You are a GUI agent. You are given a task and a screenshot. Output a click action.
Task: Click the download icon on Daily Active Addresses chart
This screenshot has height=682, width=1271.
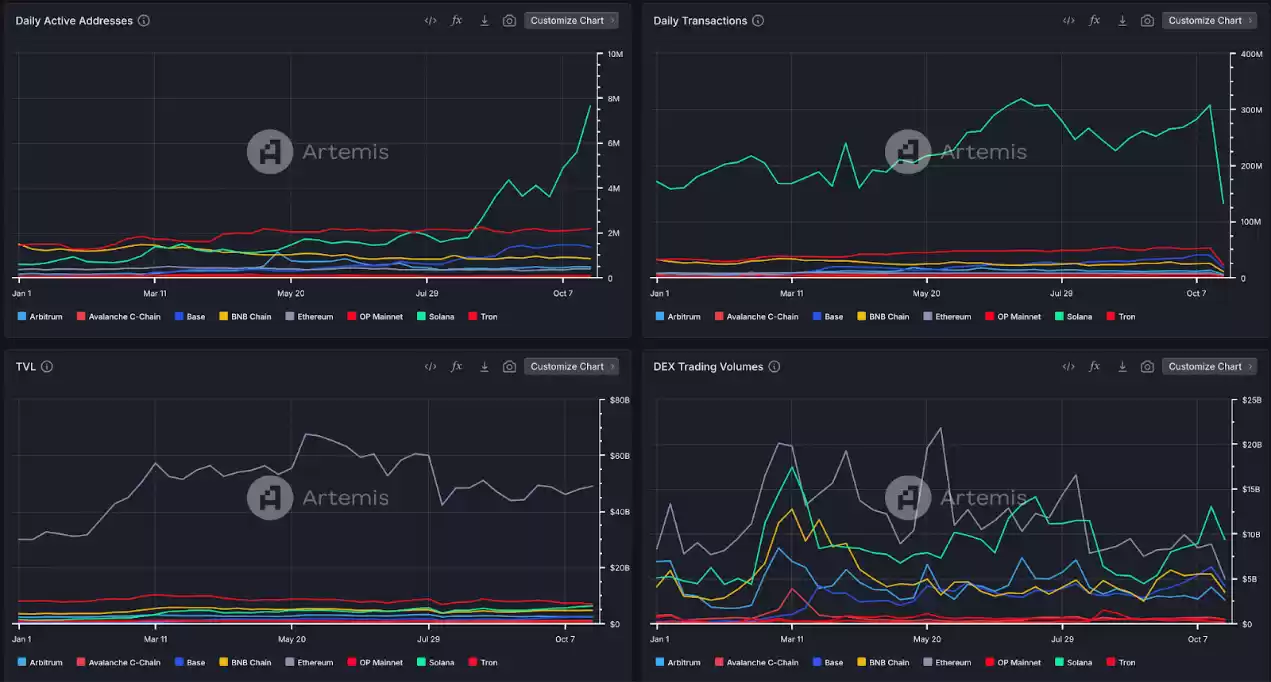tap(484, 19)
